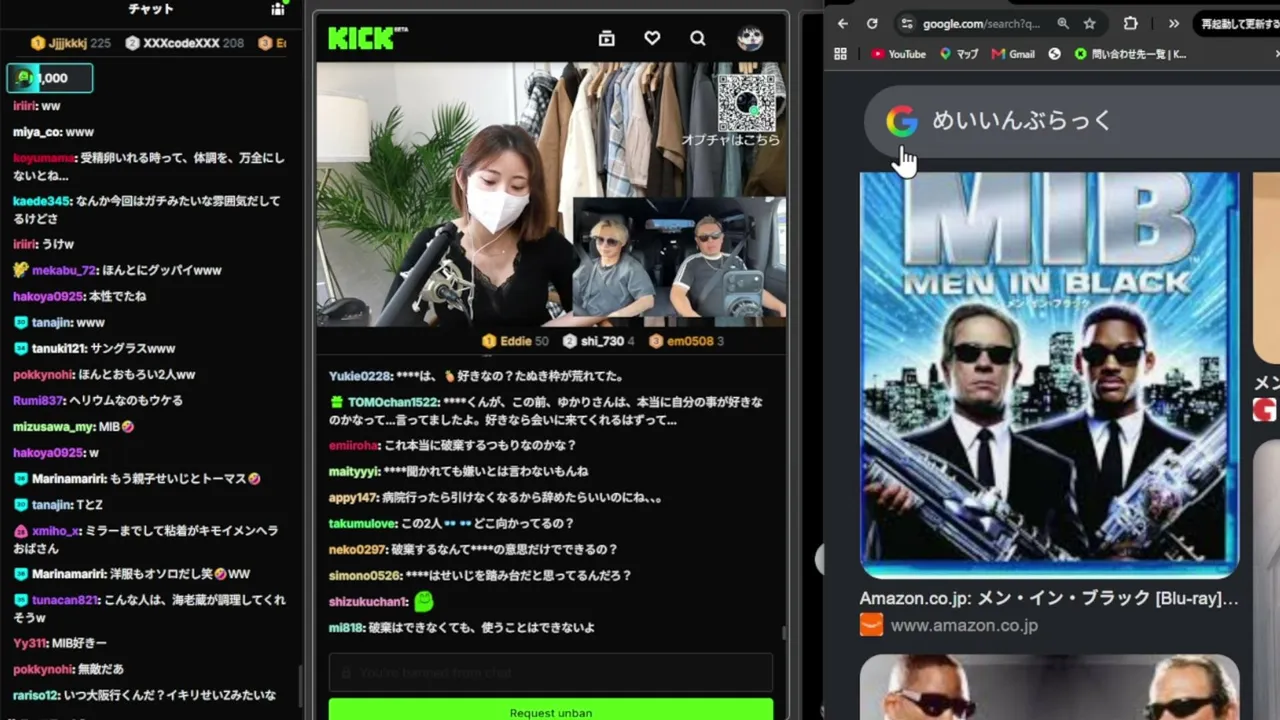The width and height of the screenshot is (1280, 720).
Task: Click username mizusawa_my in left chat
Action: pos(54,426)
